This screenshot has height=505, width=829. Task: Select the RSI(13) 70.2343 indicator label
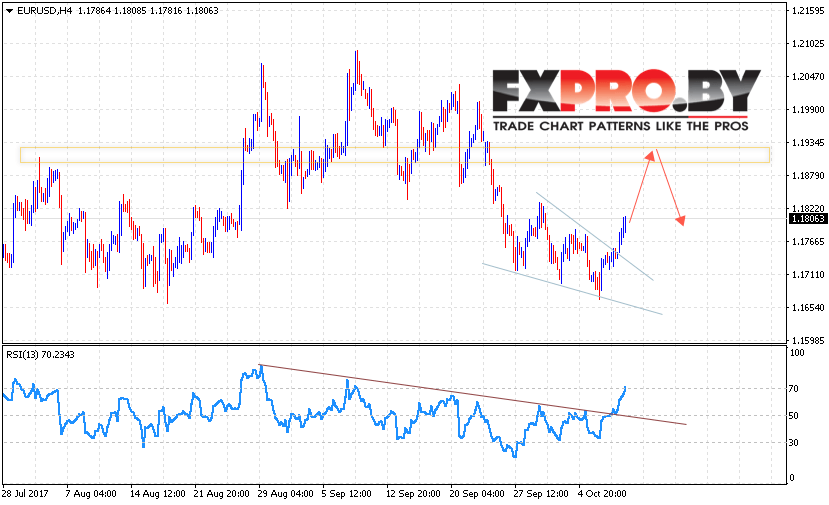click(x=40, y=354)
